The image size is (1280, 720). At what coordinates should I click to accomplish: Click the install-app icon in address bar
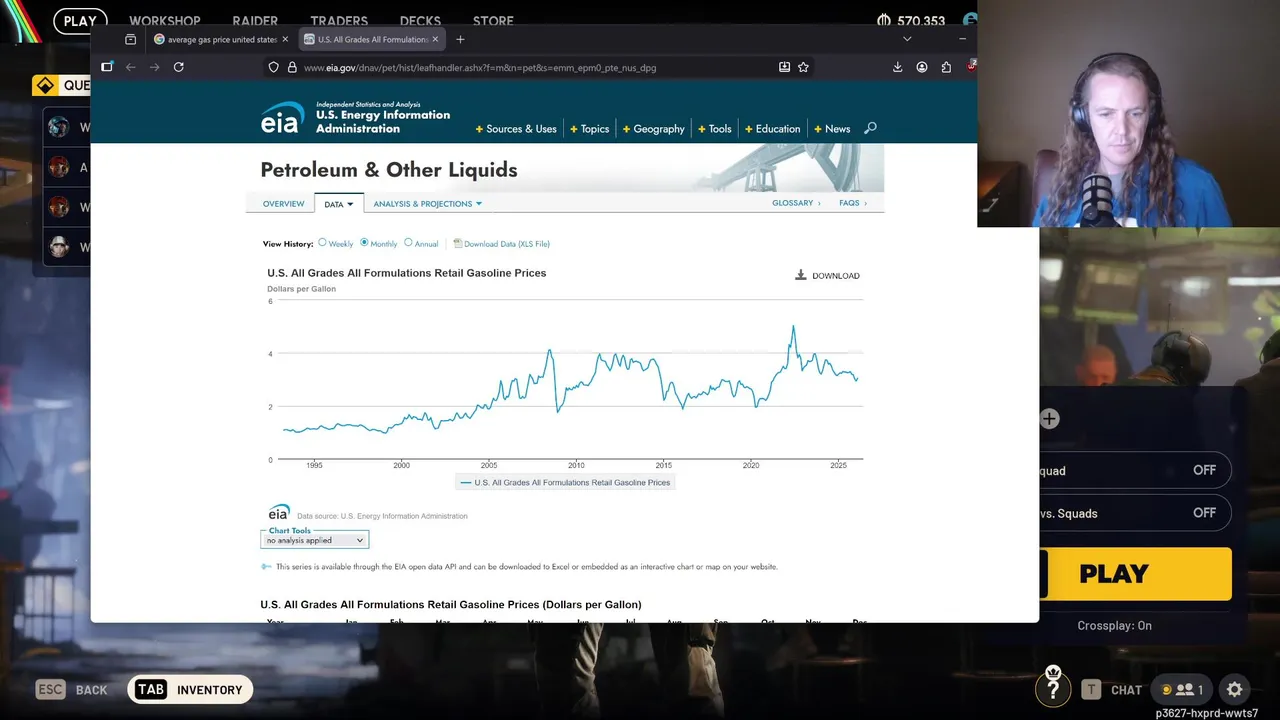[784, 67]
